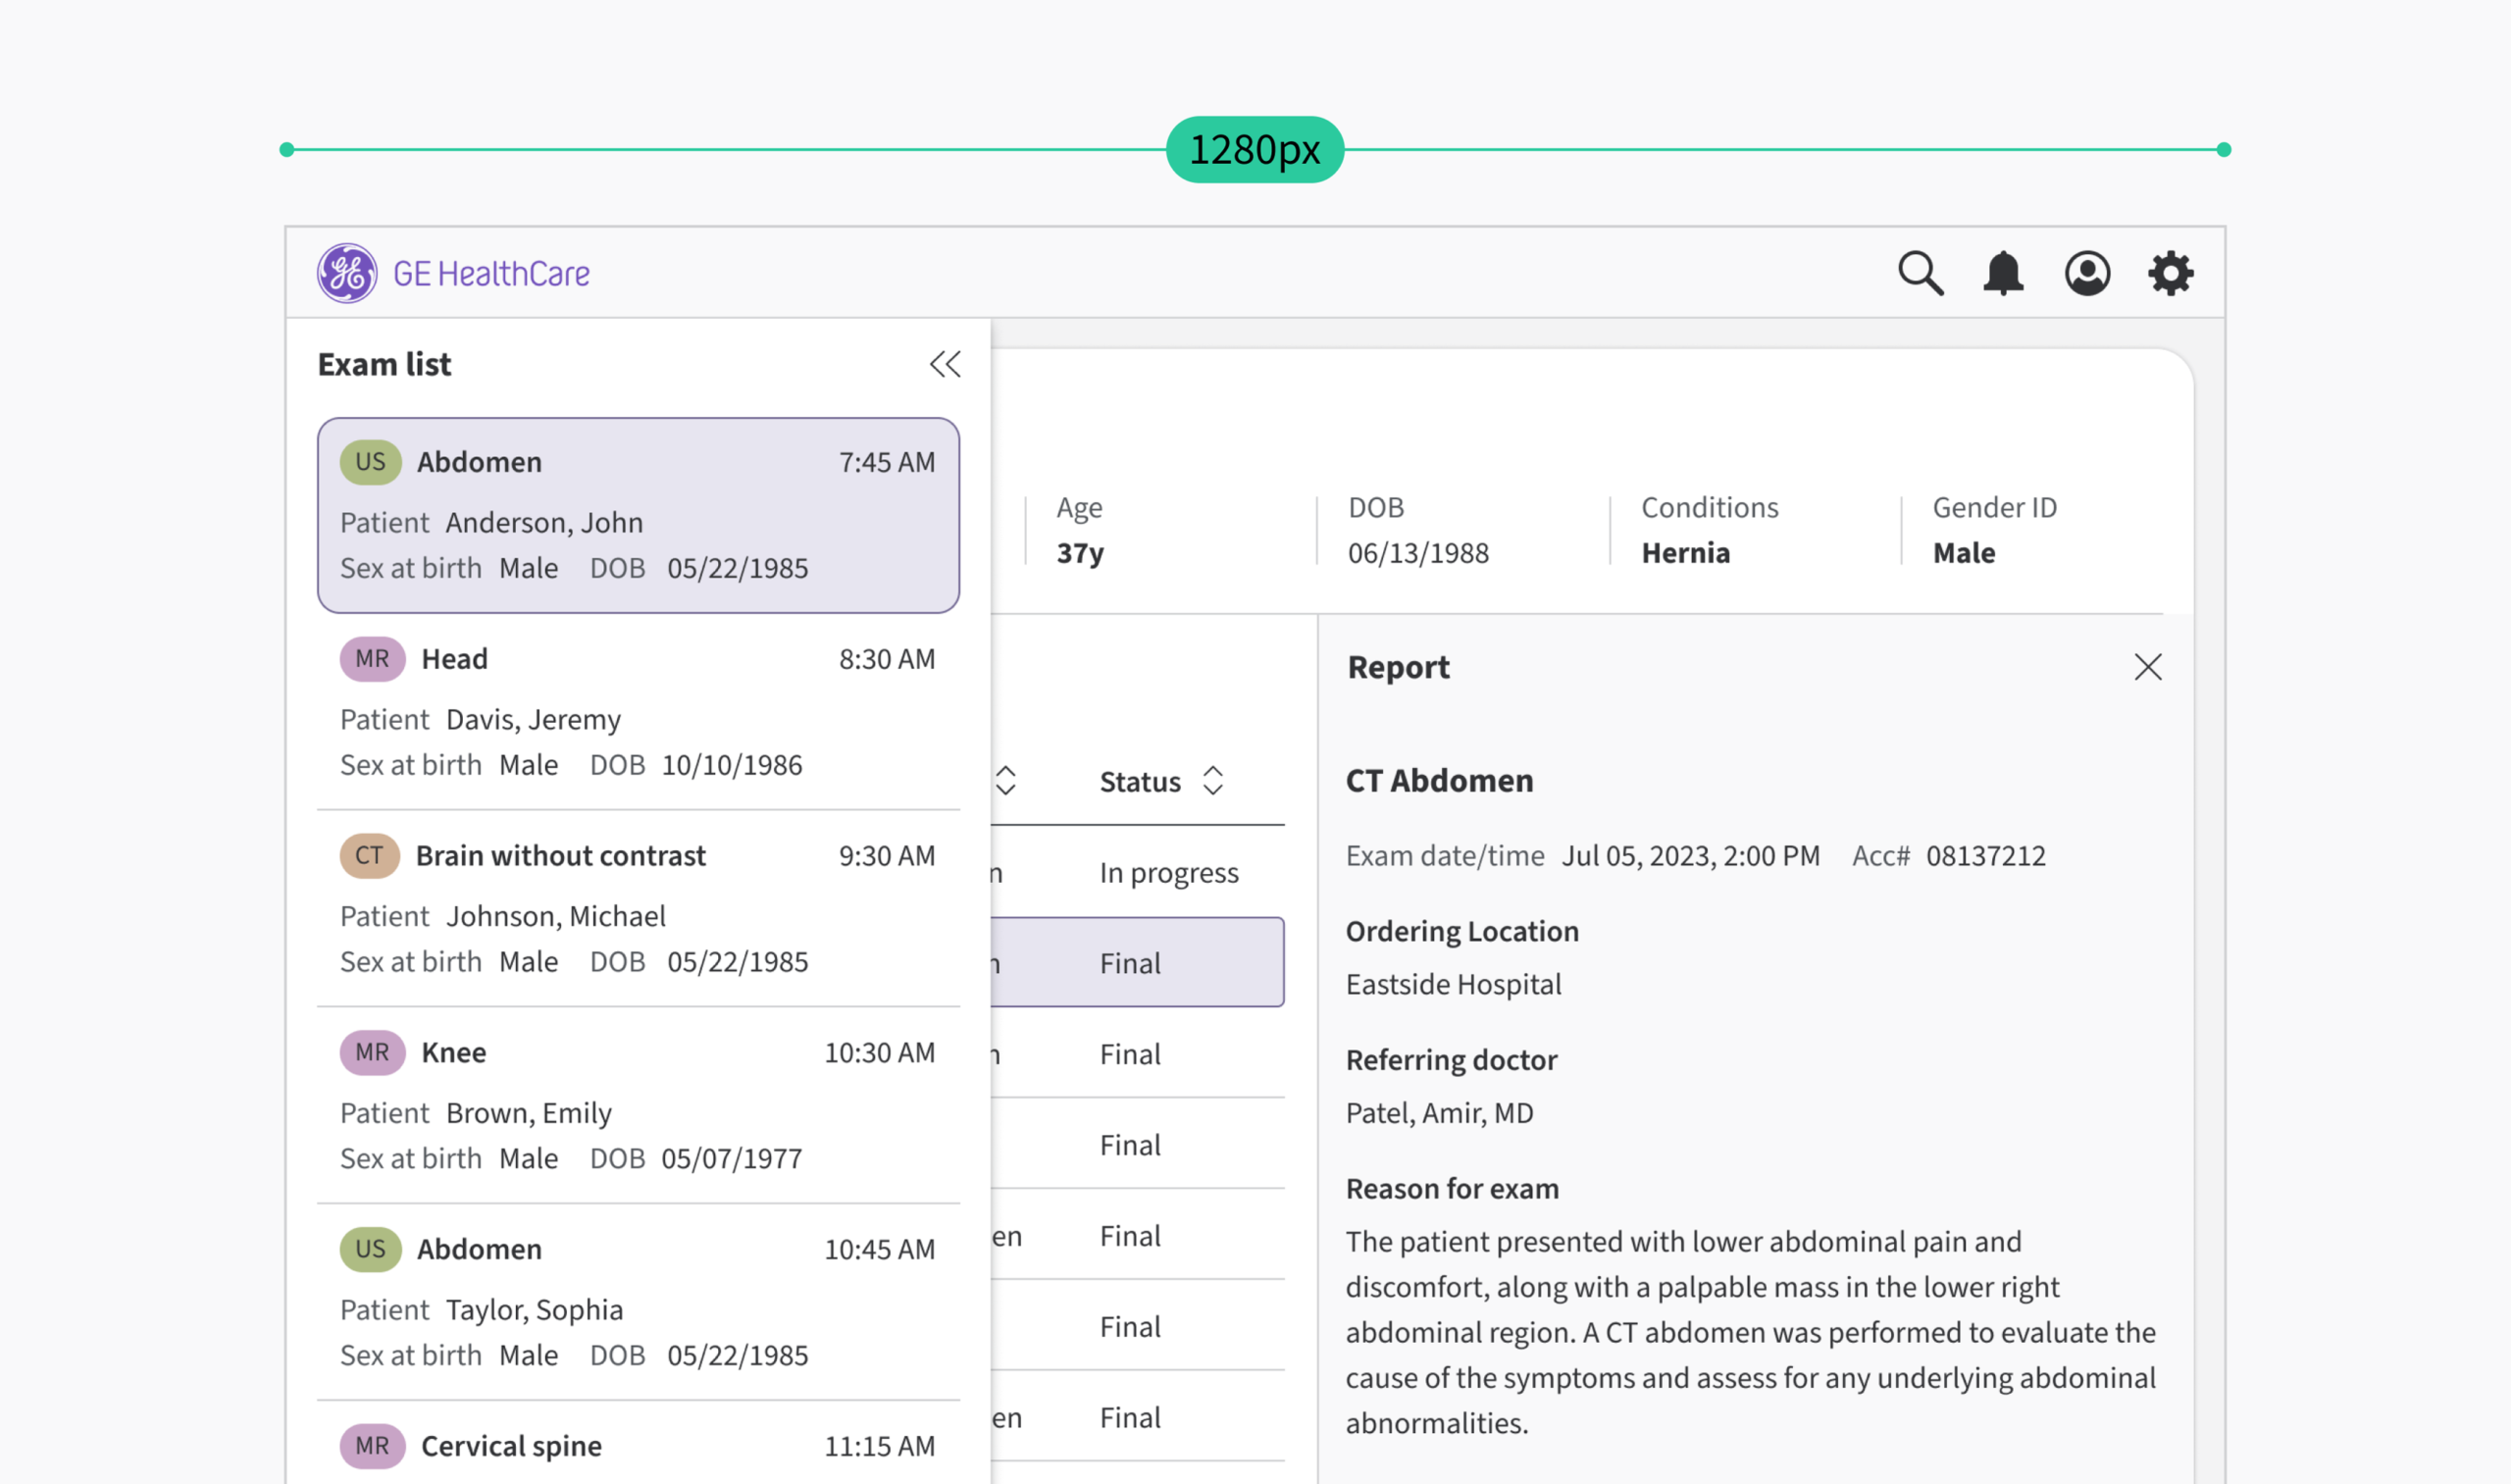The image size is (2511, 1484).
Task: Open Abdomen exam for Taylor, Sophia
Action: point(638,1302)
